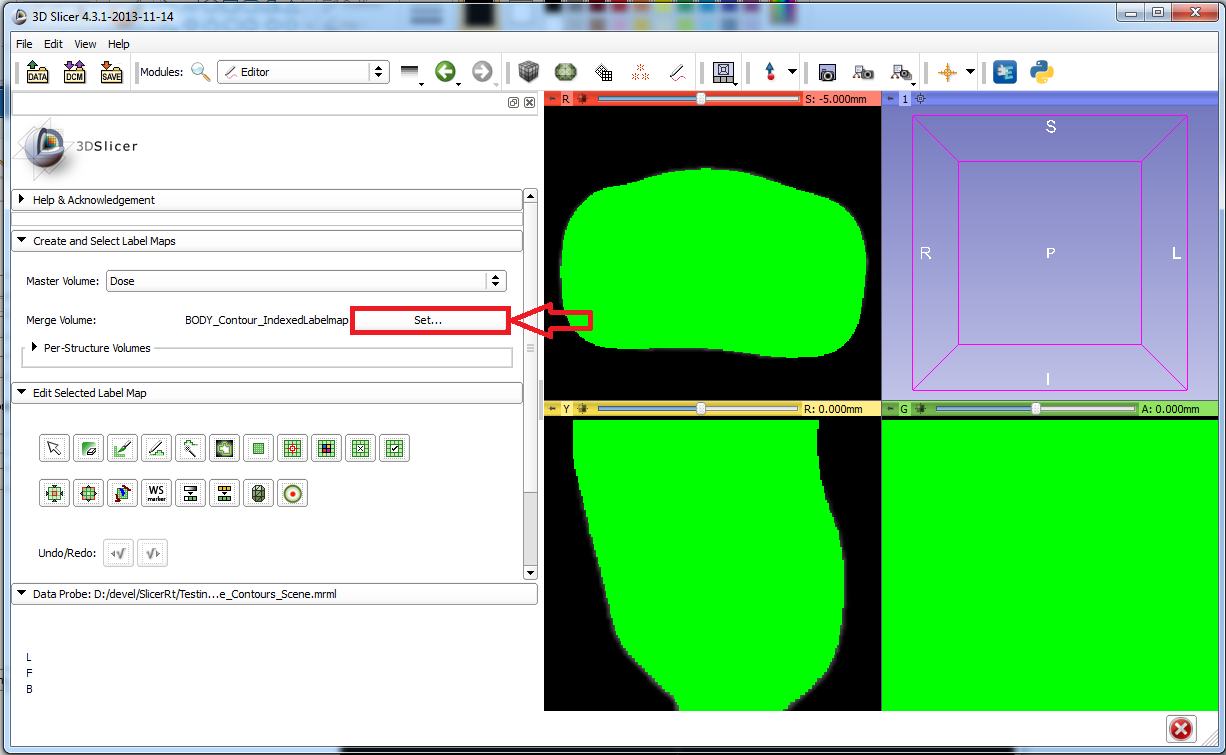The image size is (1226, 755).
Task: Open the View menu
Action: [x=85, y=44]
